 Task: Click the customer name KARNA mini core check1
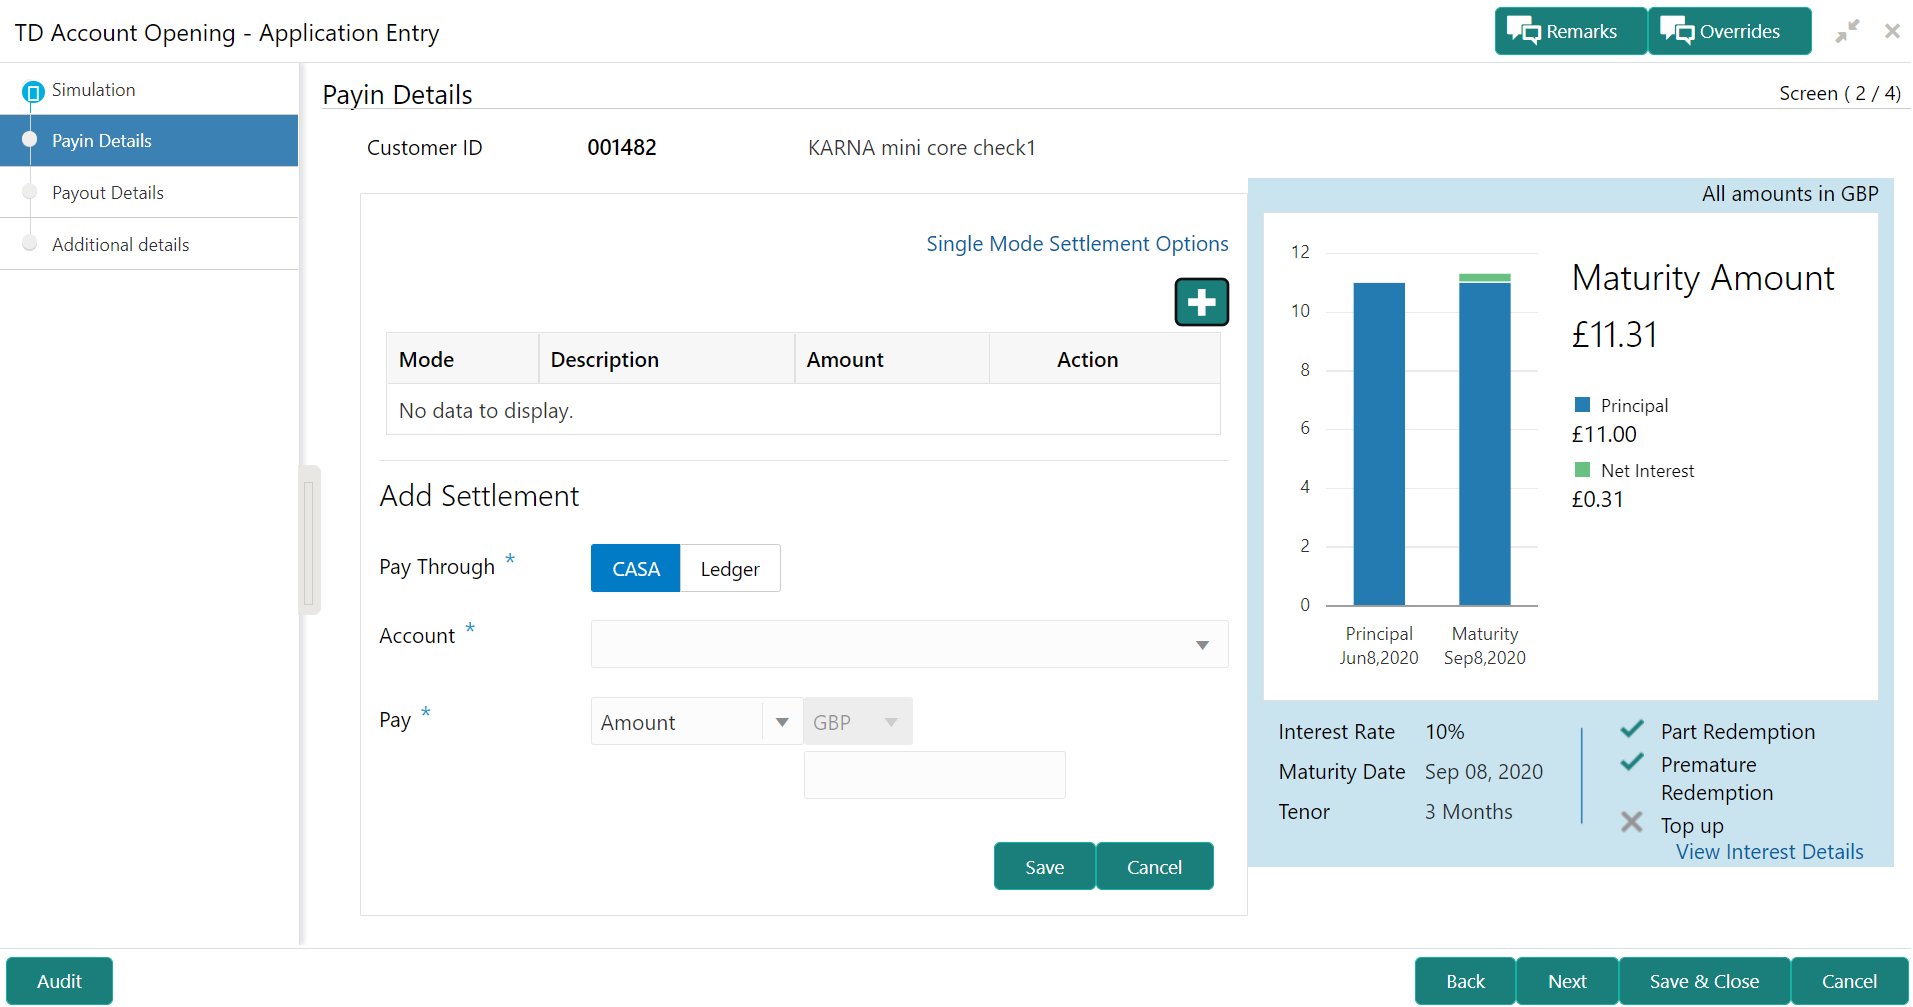(922, 148)
